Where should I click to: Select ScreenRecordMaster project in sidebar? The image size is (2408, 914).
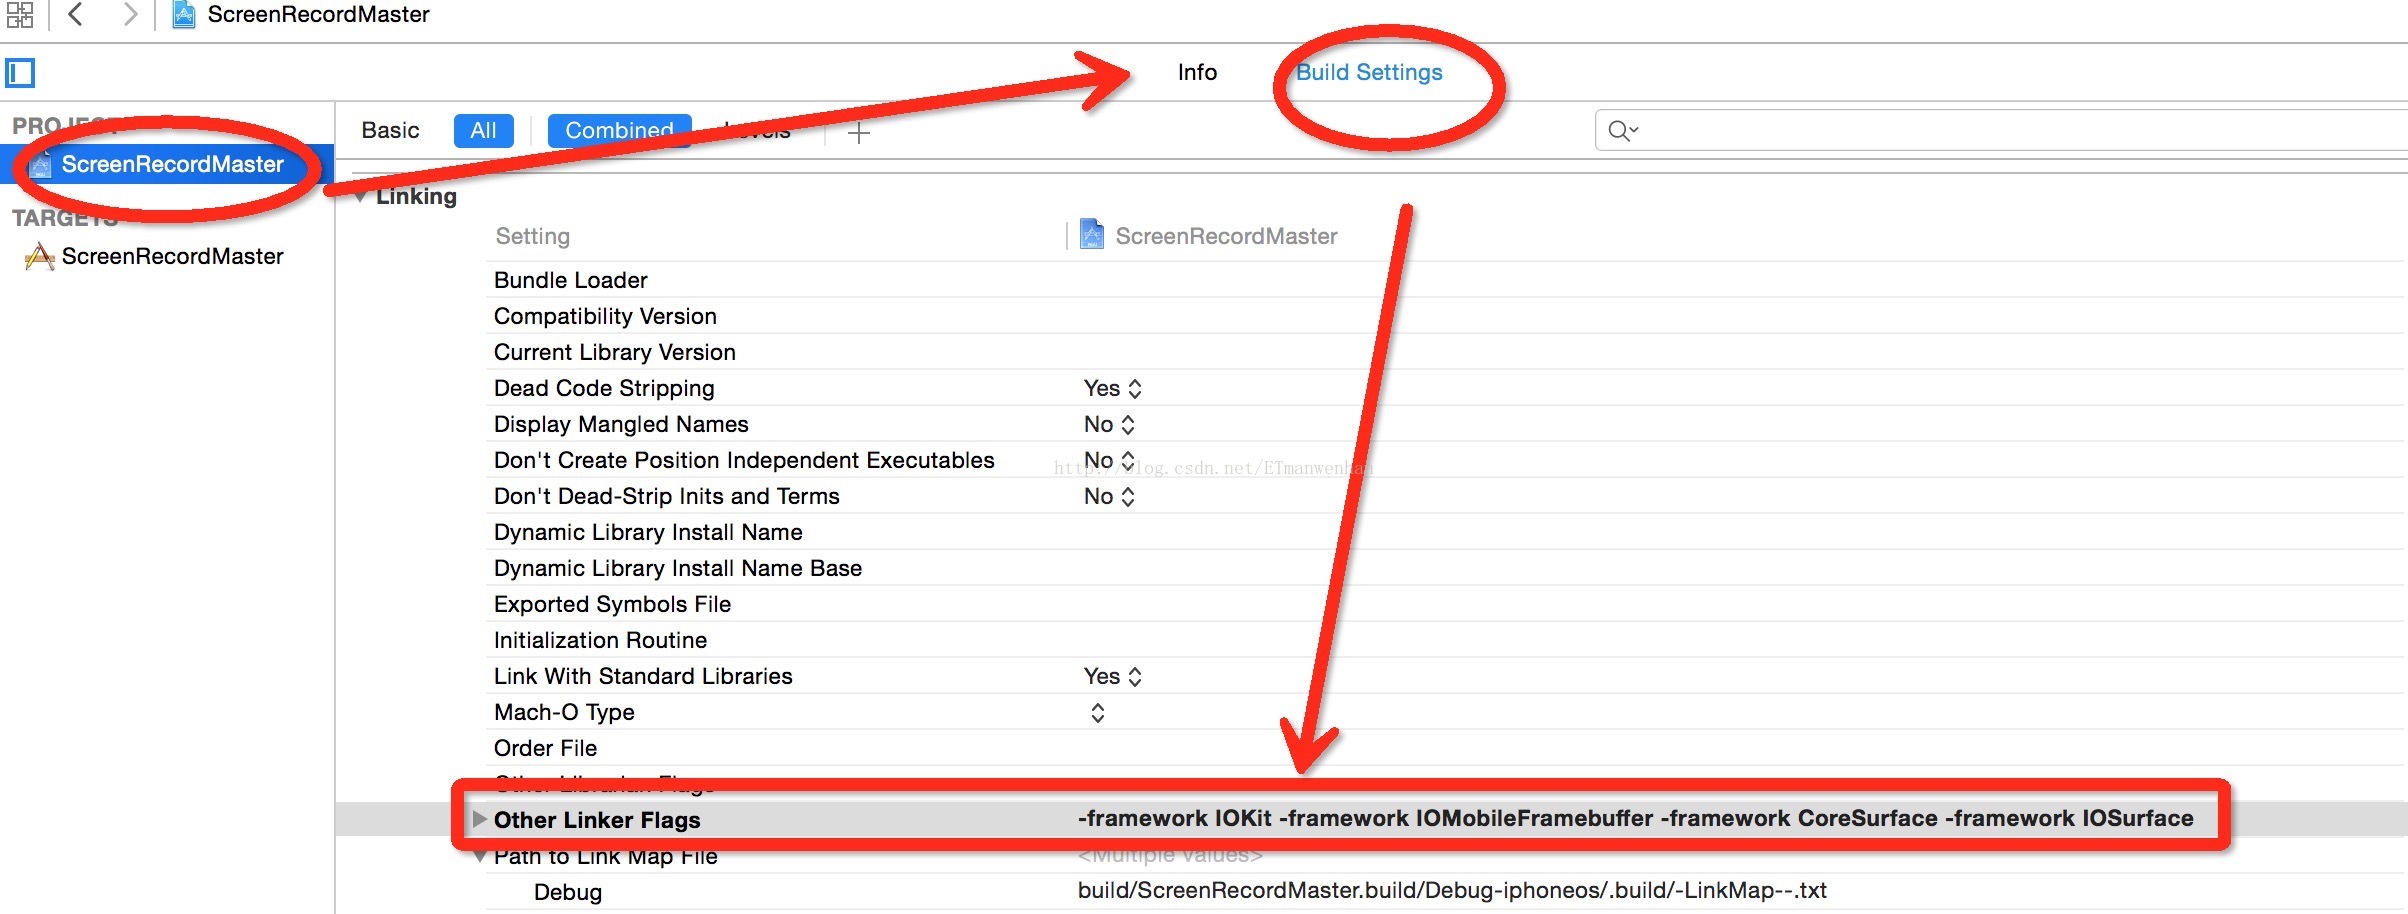click(168, 164)
